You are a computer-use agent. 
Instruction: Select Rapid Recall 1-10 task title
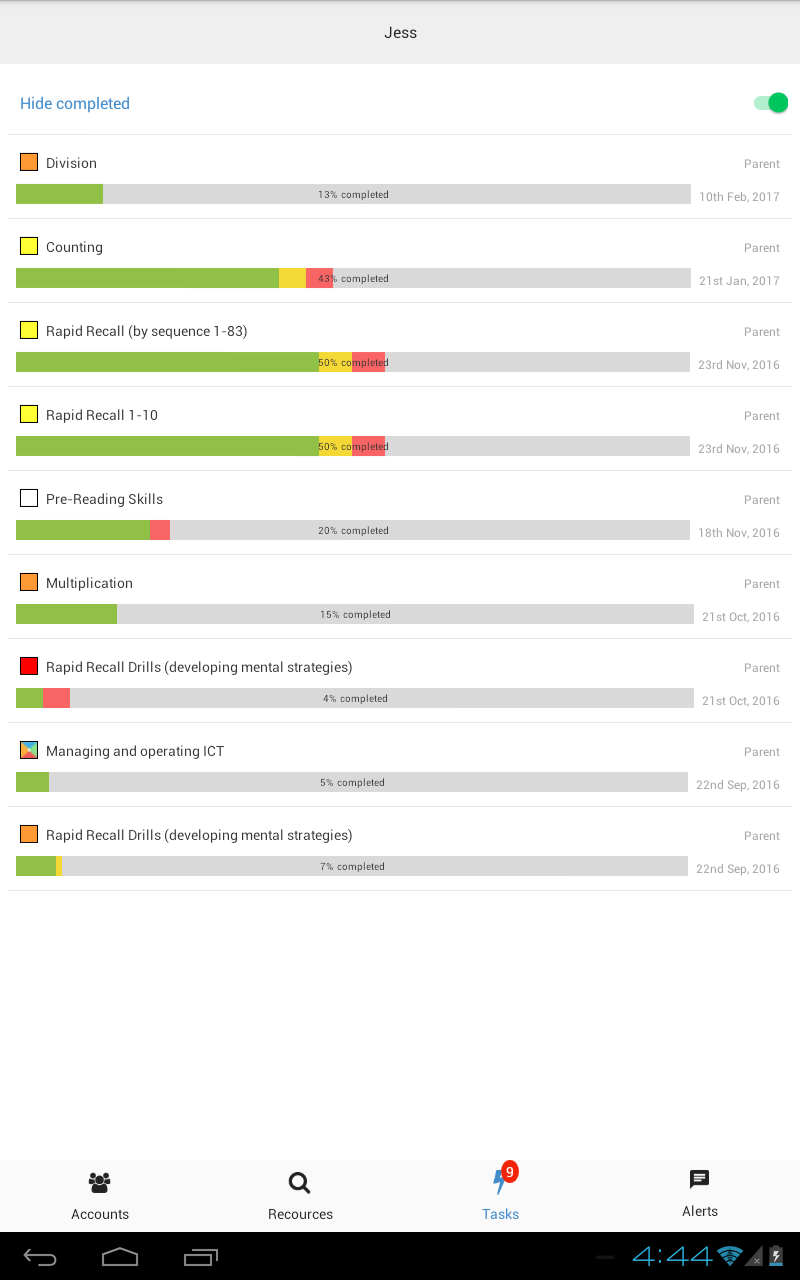[102, 415]
